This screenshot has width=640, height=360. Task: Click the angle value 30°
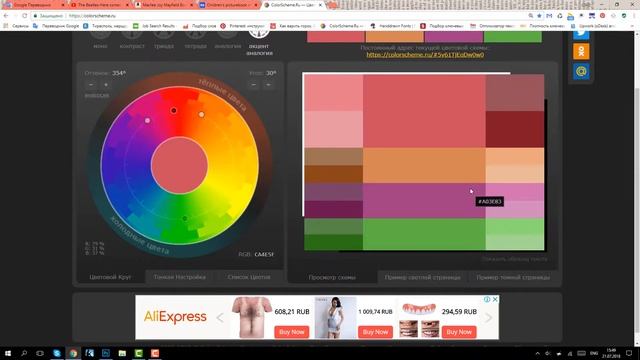pos(271,73)
